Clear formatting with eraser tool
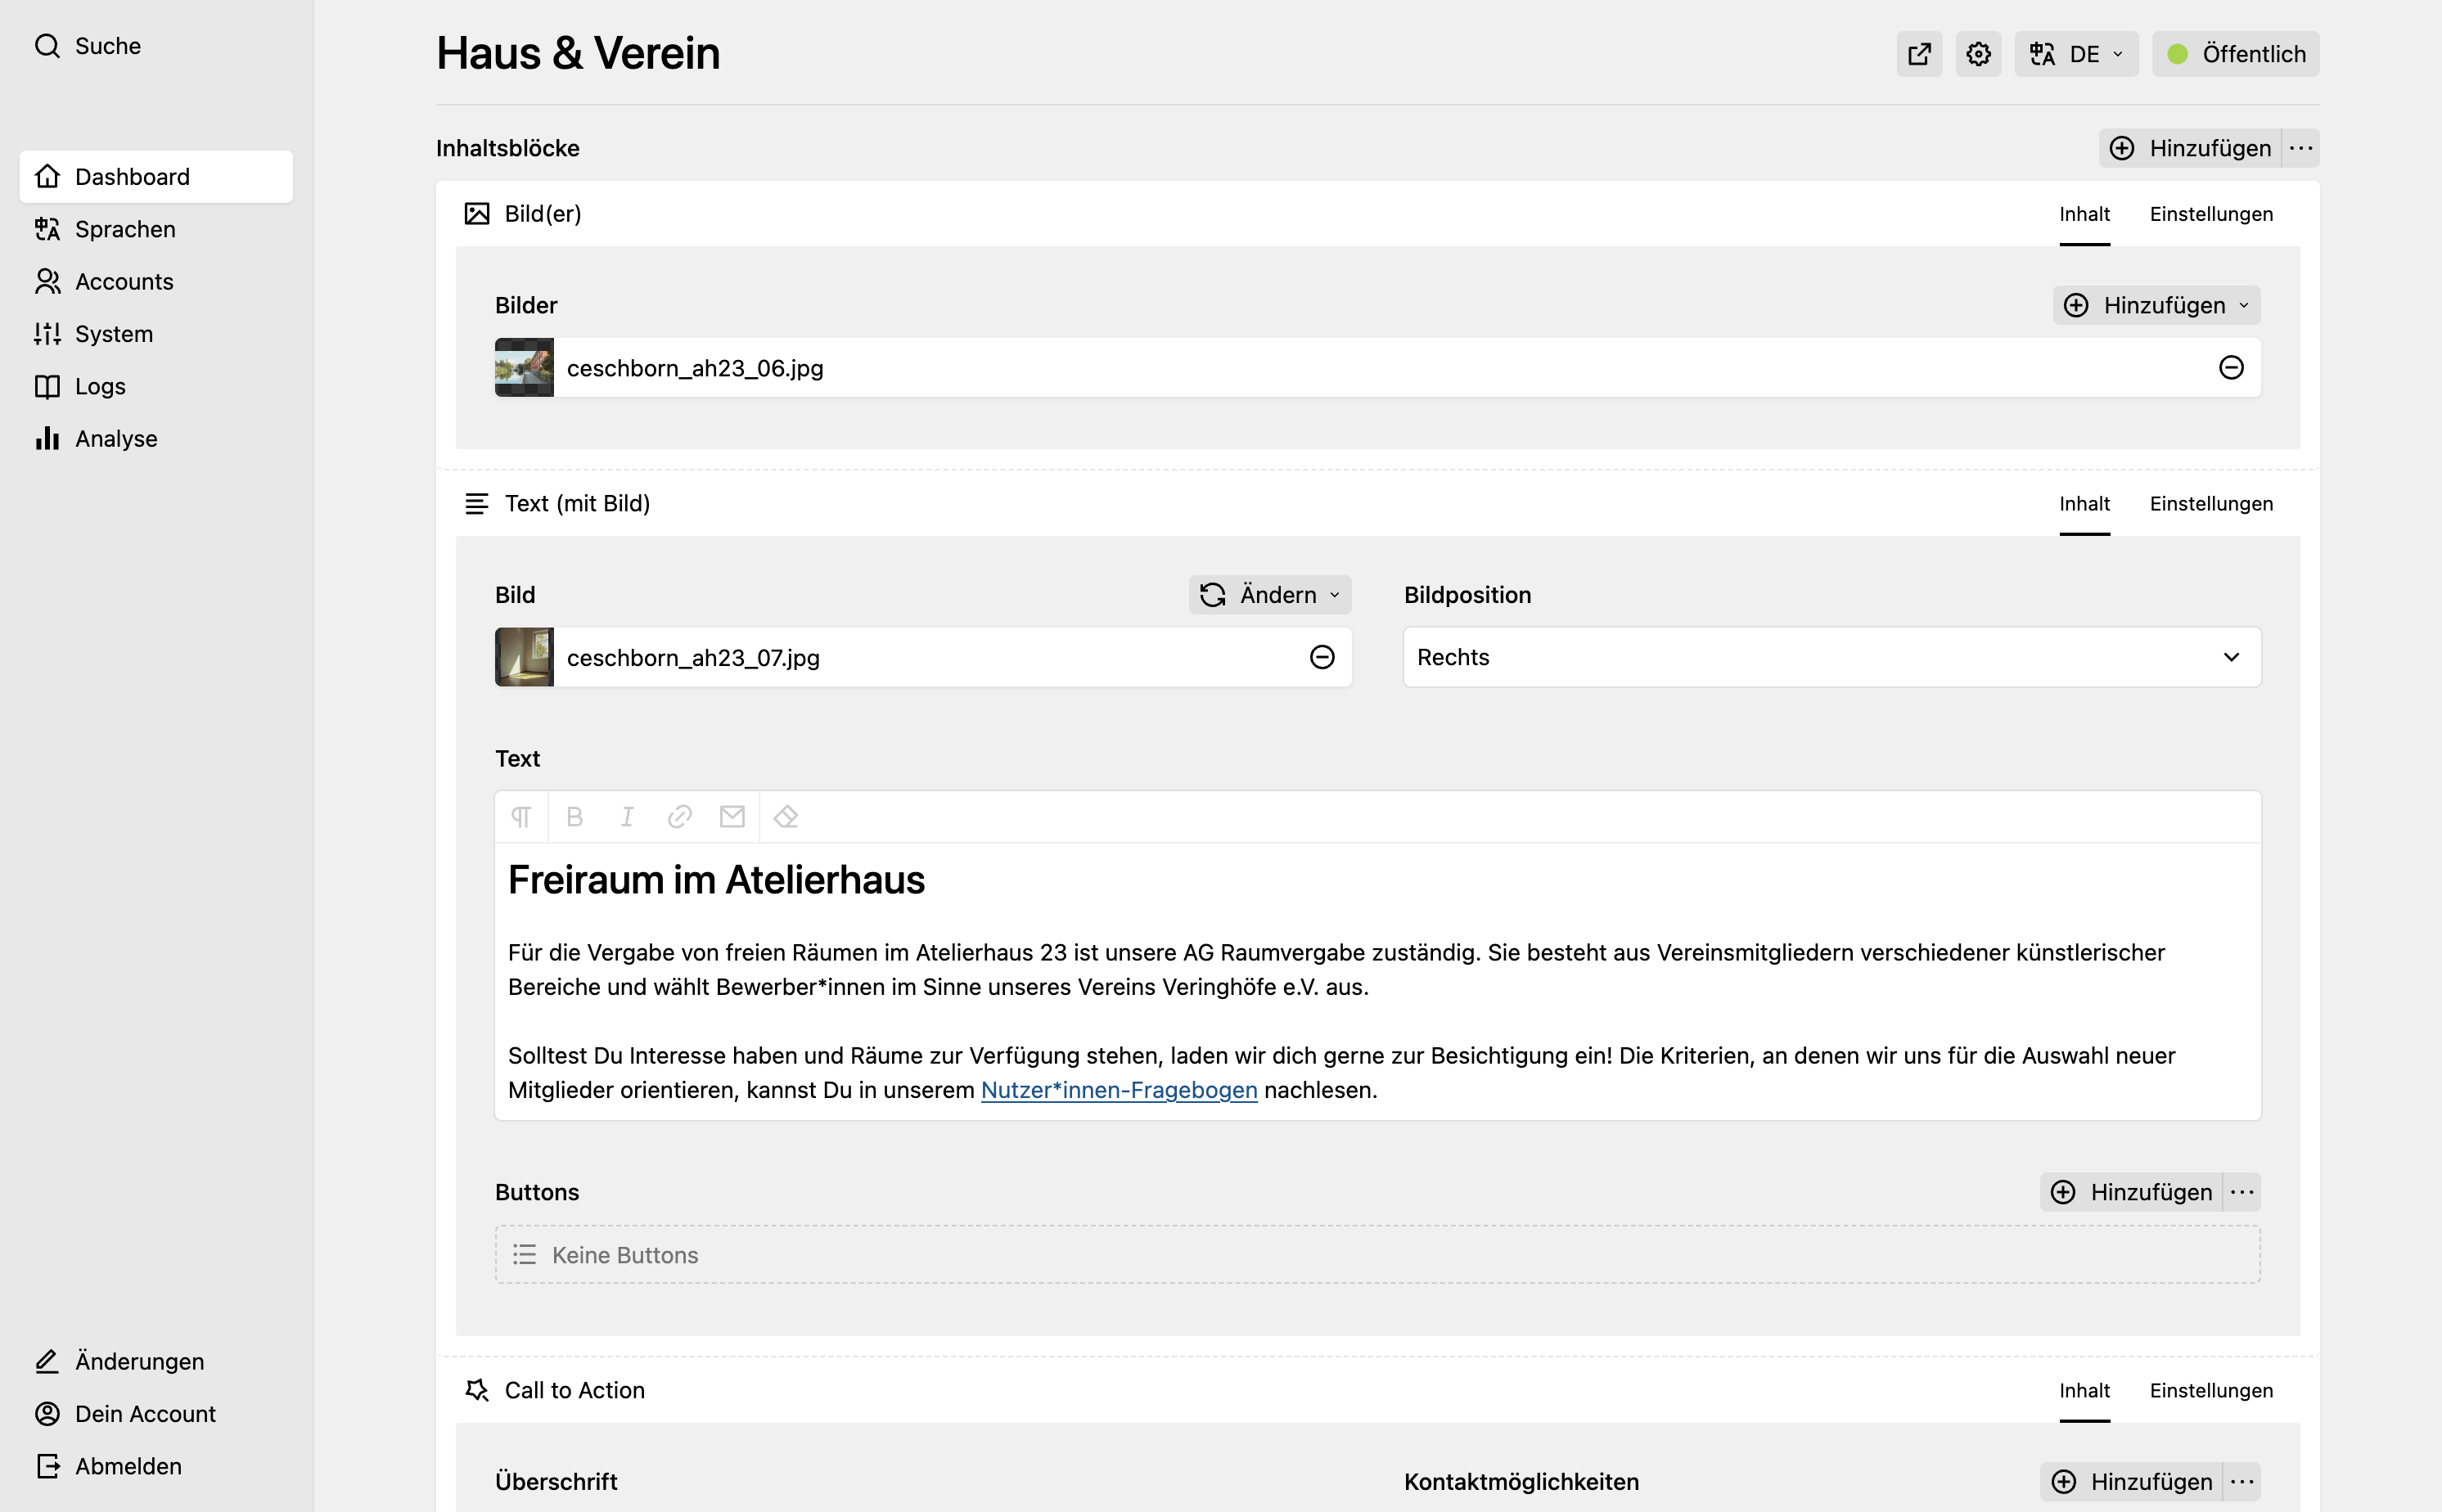Screen dimensions: 2442x1512 click(x=786, y=817)
